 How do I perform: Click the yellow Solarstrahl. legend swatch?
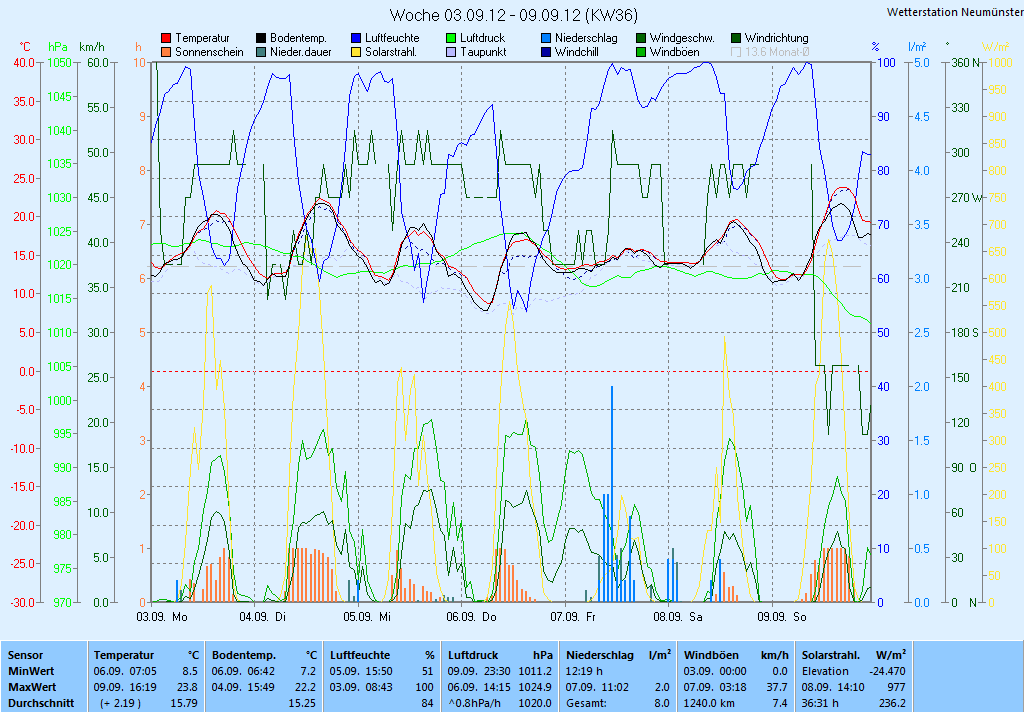click(x=356, y=52)
